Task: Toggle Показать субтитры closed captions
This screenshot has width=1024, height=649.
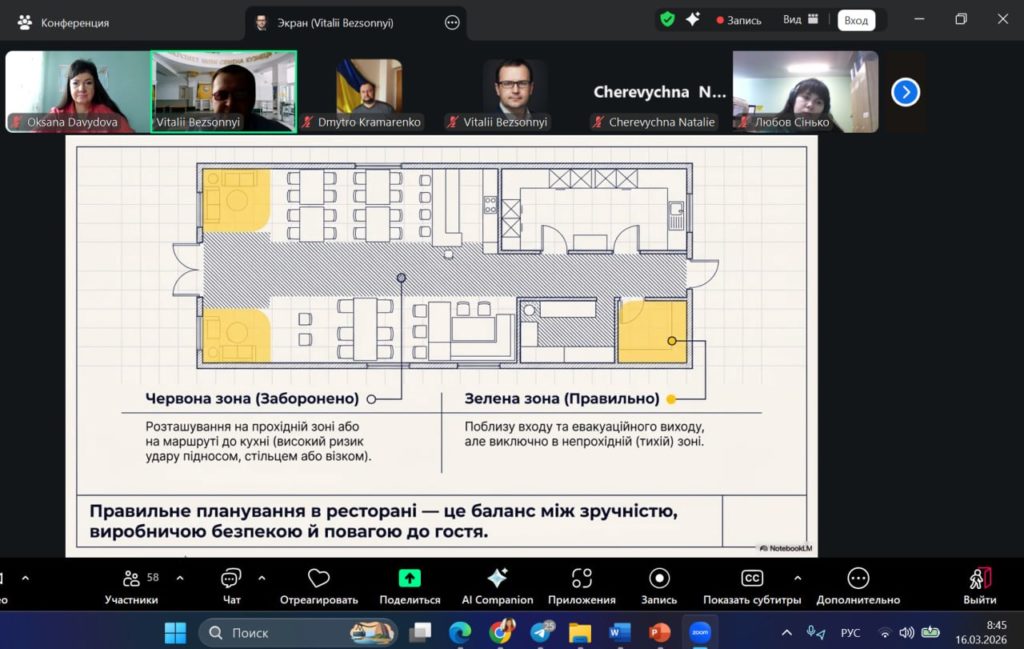Action: coord(752,579)
